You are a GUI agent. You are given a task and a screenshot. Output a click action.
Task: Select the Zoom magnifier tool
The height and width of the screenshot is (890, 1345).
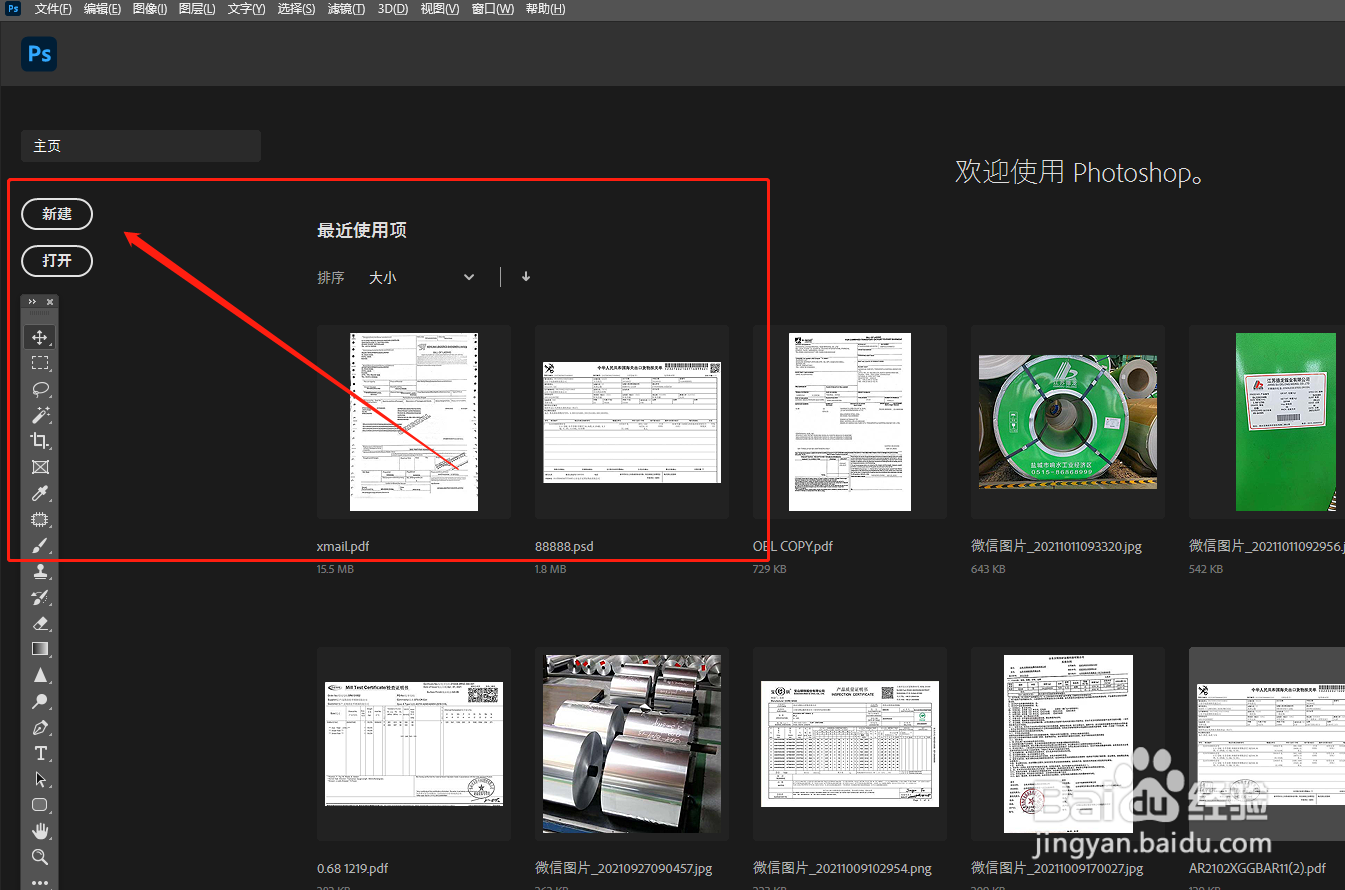[x=40, y=857]
